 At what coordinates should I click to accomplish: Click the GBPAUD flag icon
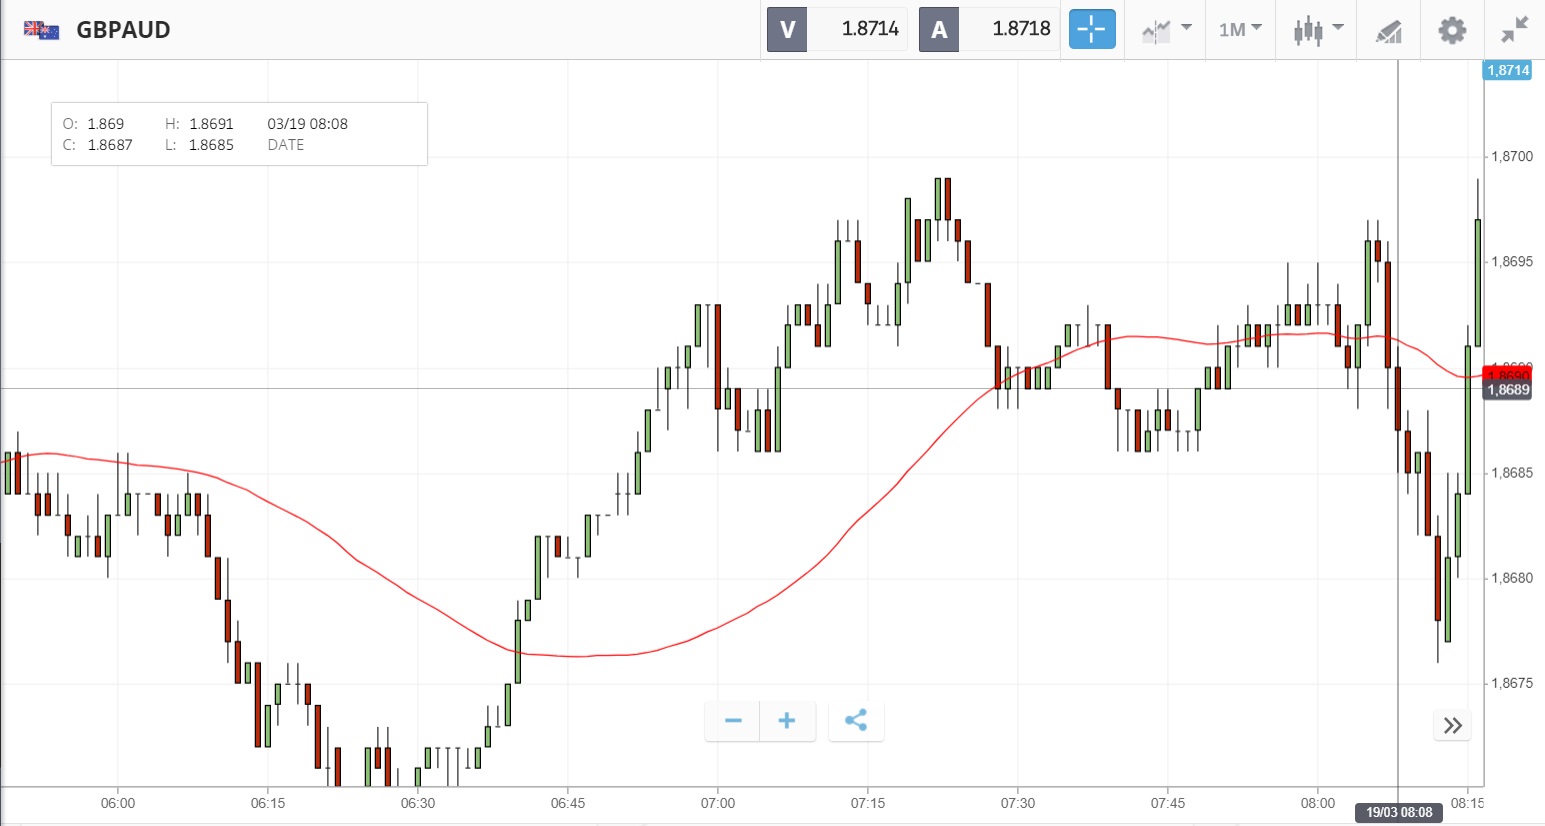42,30
